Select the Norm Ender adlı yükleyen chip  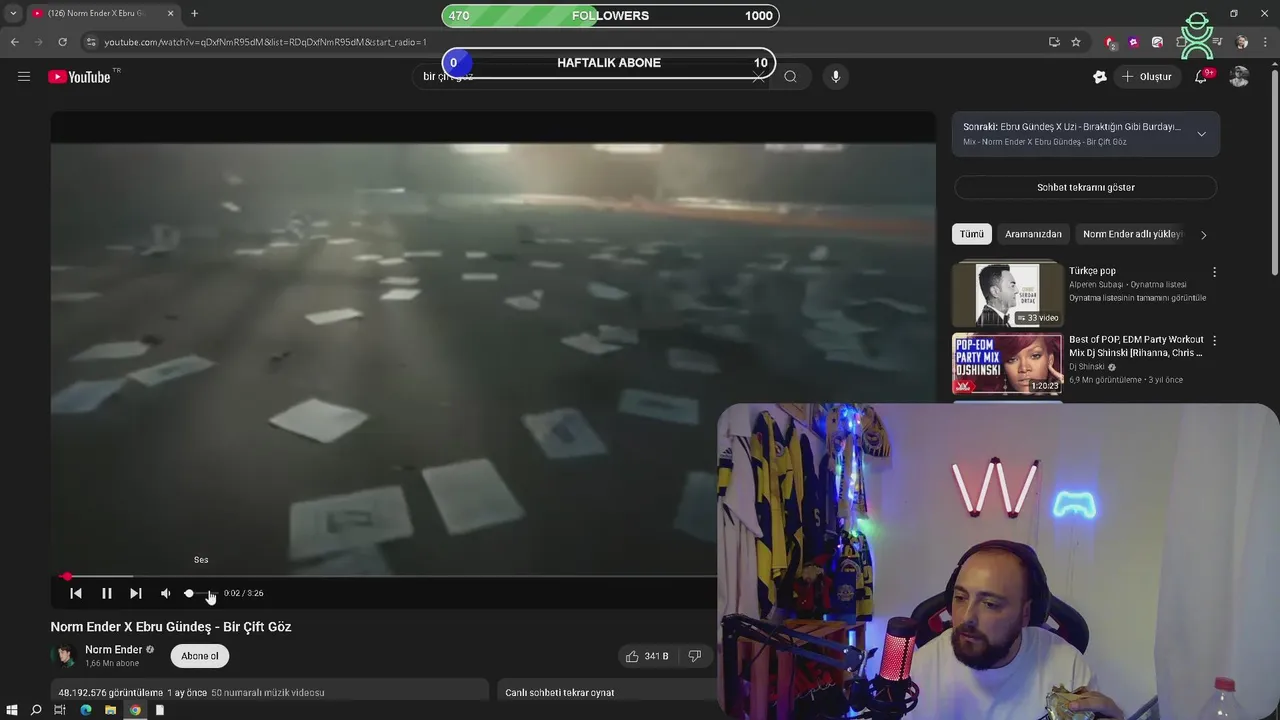(x=1132, y=234)
